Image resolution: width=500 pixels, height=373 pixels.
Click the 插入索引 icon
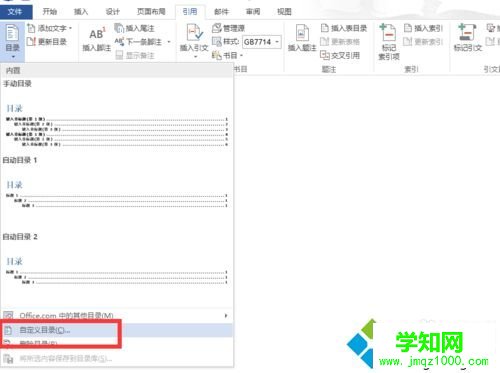click(x=408, y=28)
